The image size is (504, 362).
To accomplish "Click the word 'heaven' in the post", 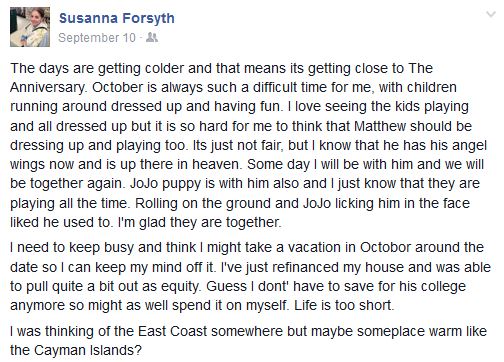I will (216, 164).
